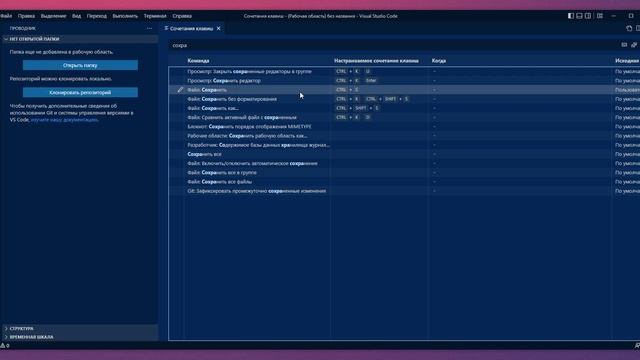
Task: Open the Файл menu
Action: click(x=6, y=16)
